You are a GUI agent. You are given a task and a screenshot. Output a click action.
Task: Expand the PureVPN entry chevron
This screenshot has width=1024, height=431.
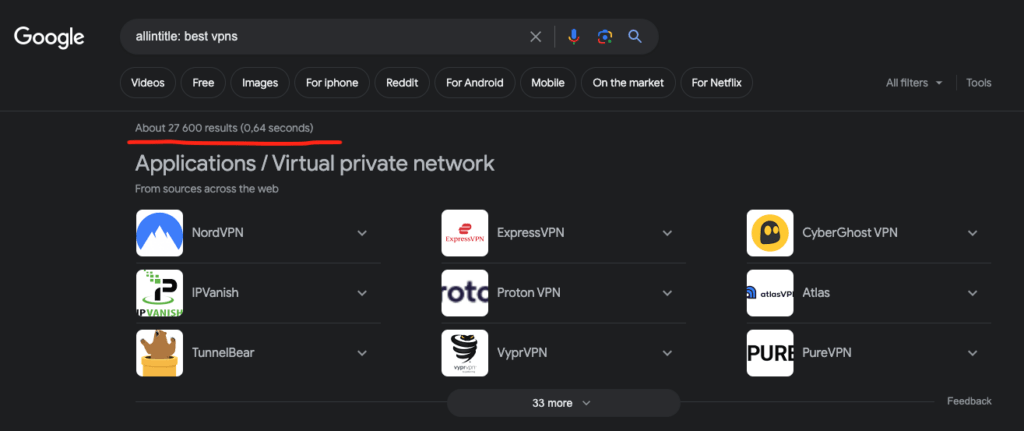click(x=972, y=353)
